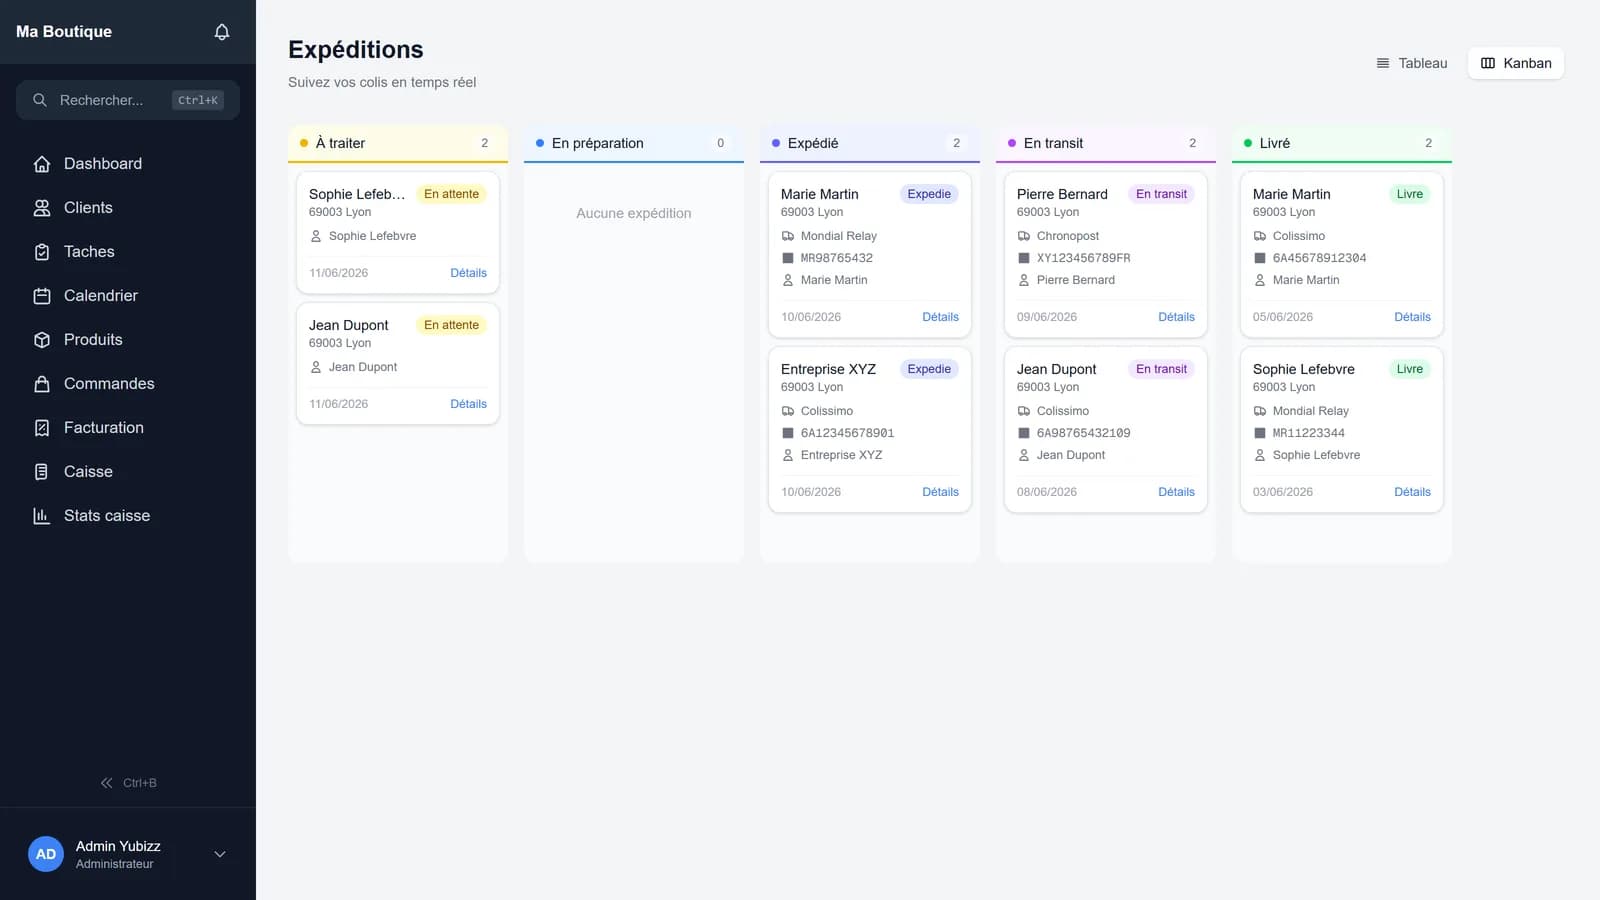Click person icon beside Pierre Bernard recipient
This screenshot has height=900, width=1600.
[1024, 280]
